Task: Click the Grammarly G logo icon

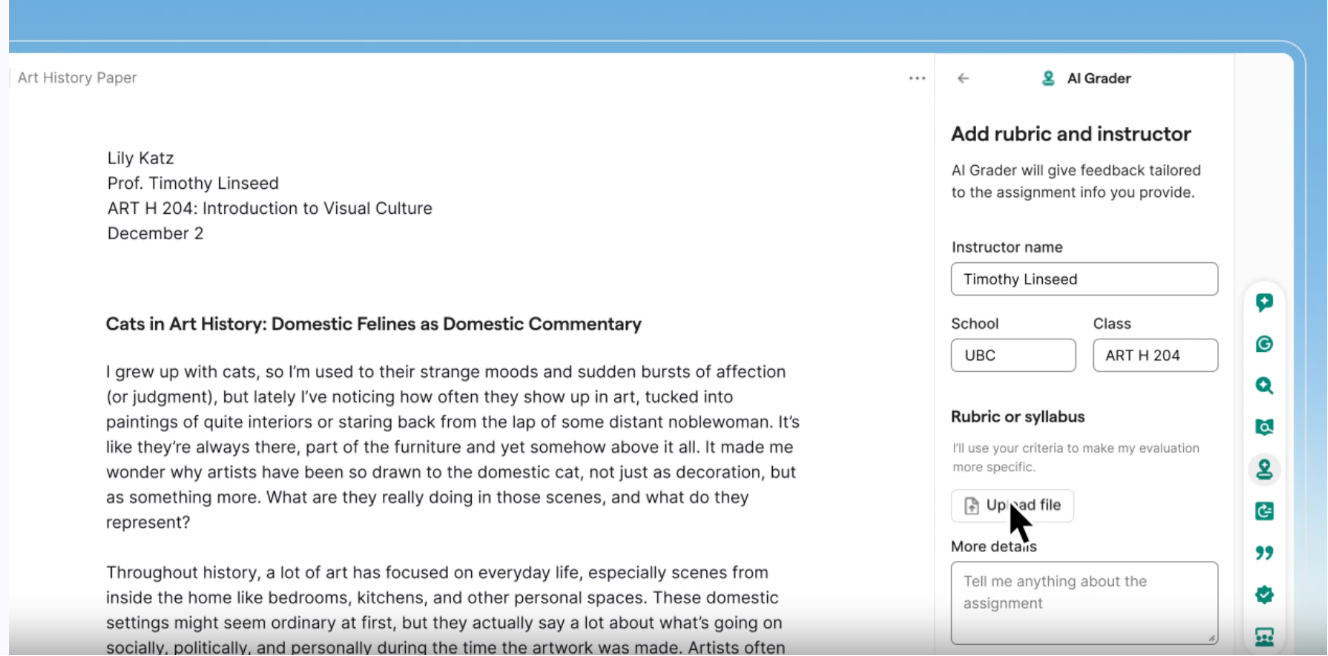Action: pos(1263,344)
